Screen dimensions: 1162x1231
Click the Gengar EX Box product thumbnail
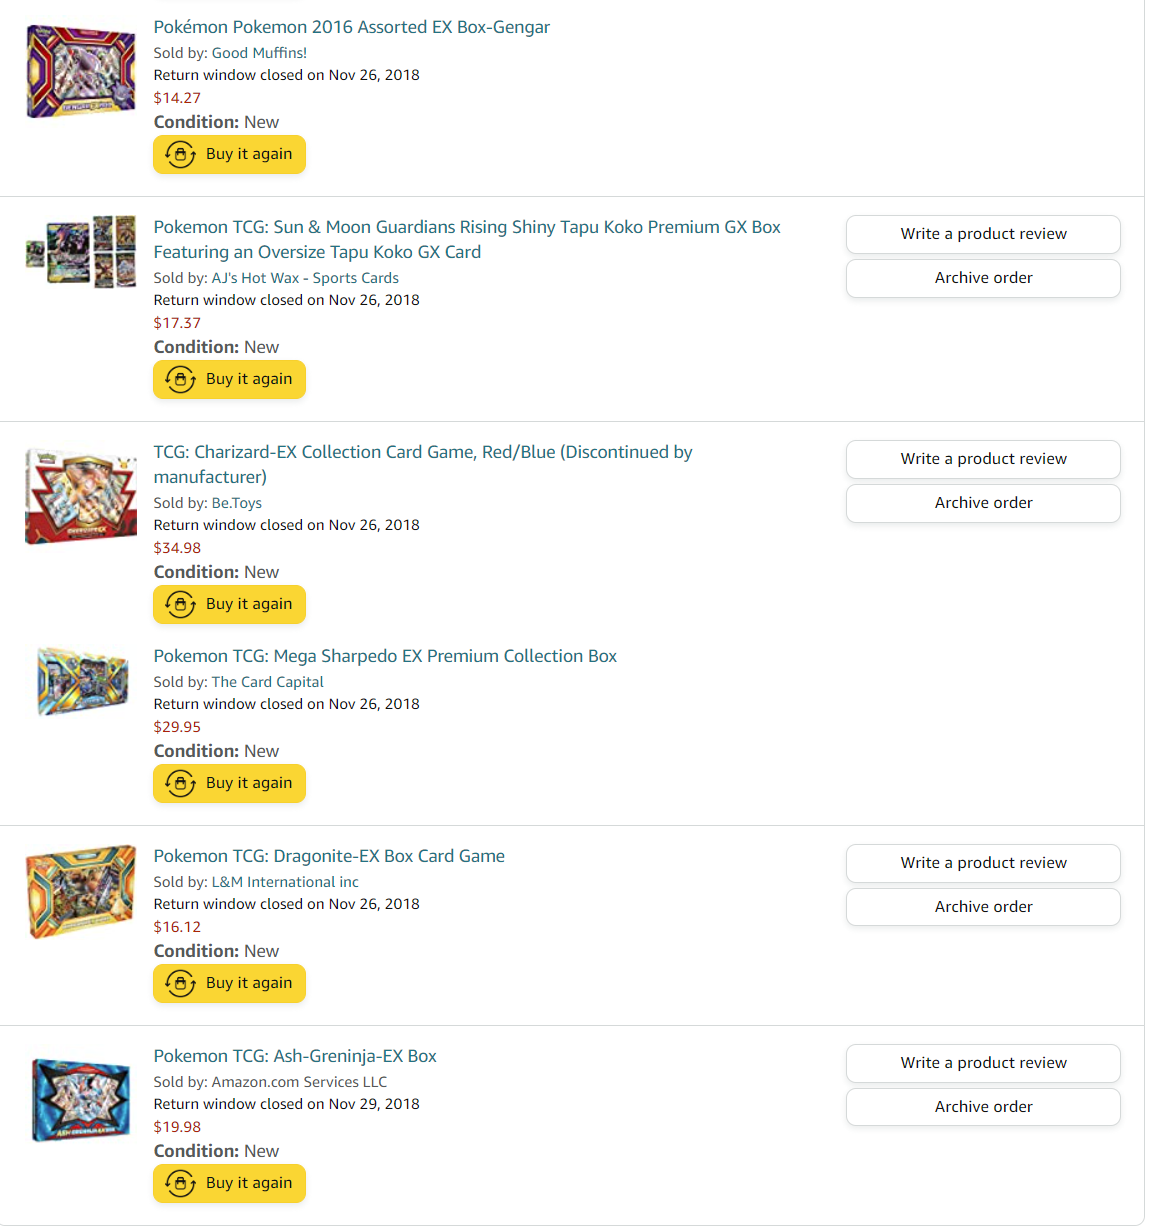[81, 72]
